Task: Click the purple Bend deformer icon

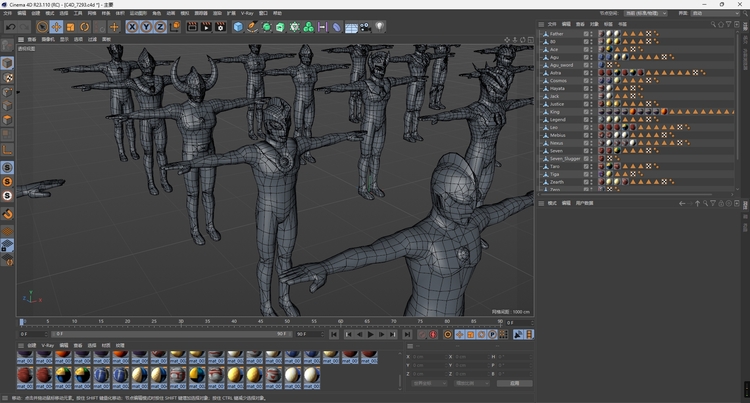Action: click(337, 27)
